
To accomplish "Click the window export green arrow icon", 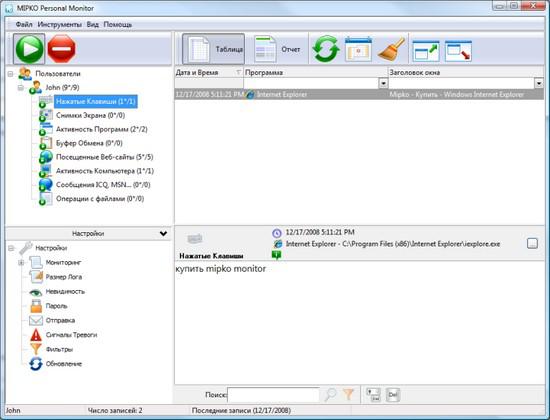I will pyautogui.click(x=425, y=51).
